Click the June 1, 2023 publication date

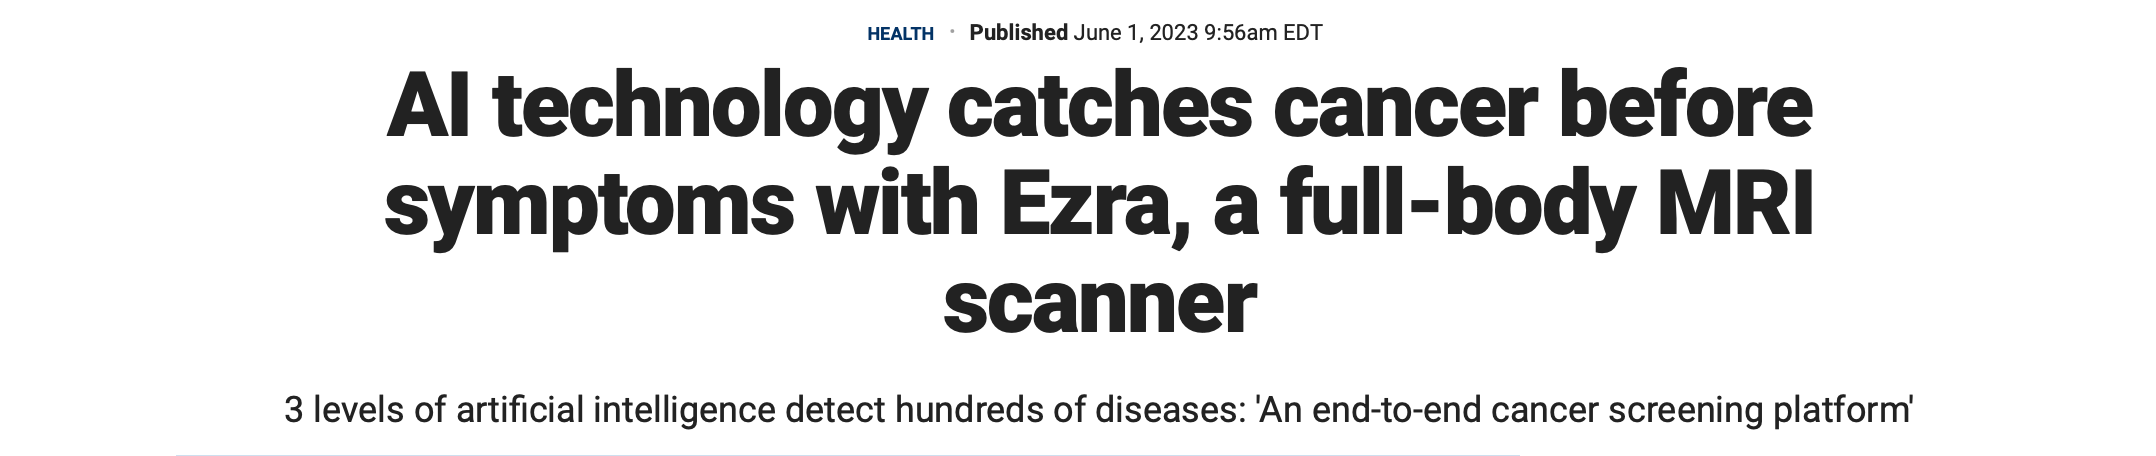tap(1135, 33)
